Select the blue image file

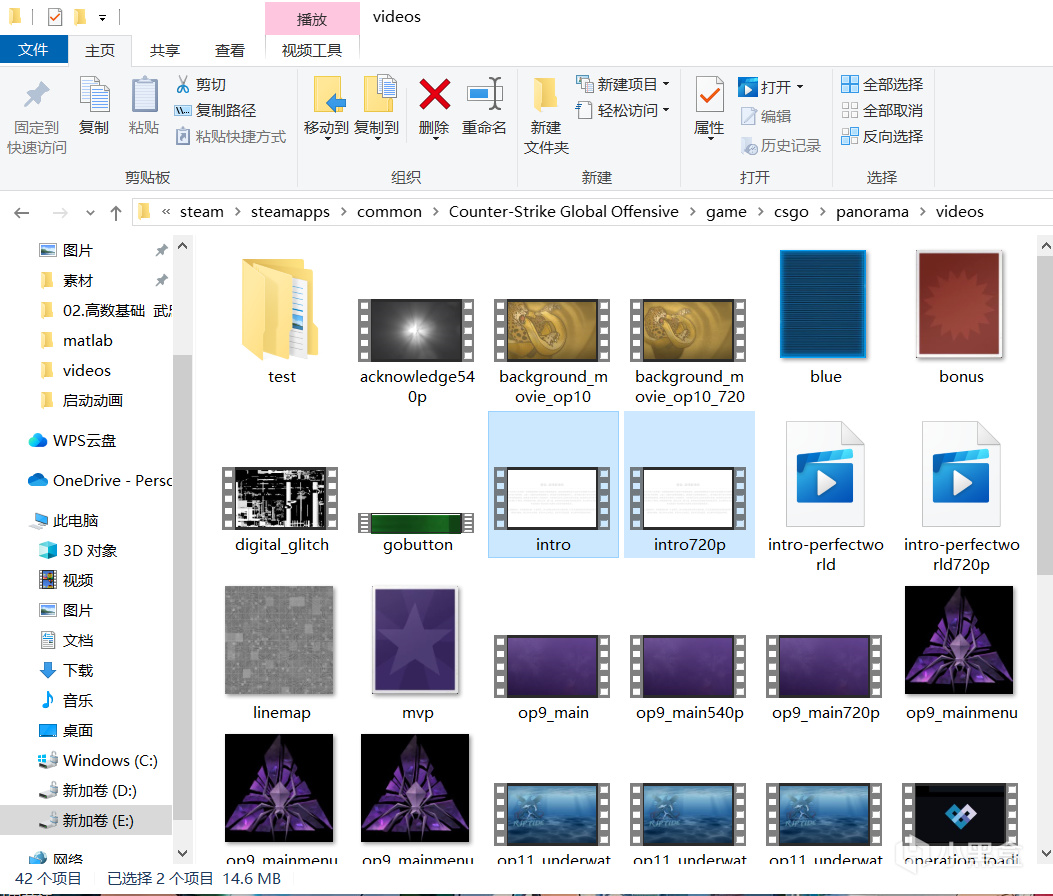[x=825, y=317]
